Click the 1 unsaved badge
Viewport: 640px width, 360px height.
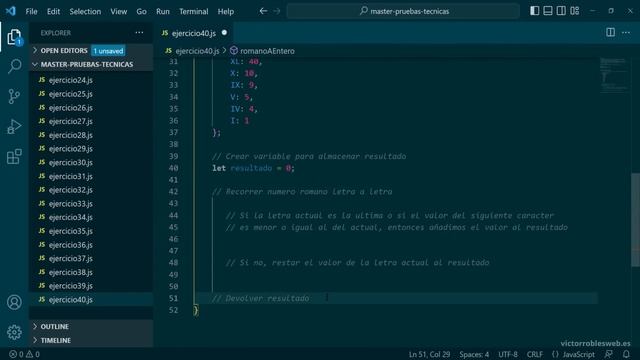click(x=108, y=51)
